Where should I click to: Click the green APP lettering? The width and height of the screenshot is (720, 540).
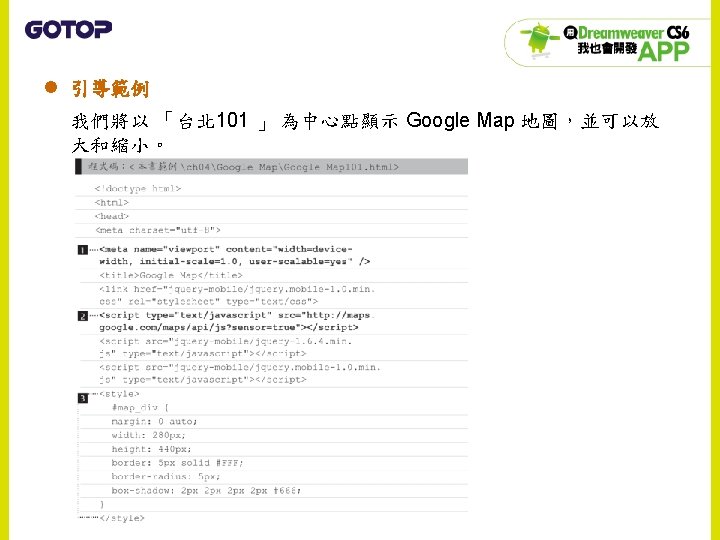(x=664, y=51)
